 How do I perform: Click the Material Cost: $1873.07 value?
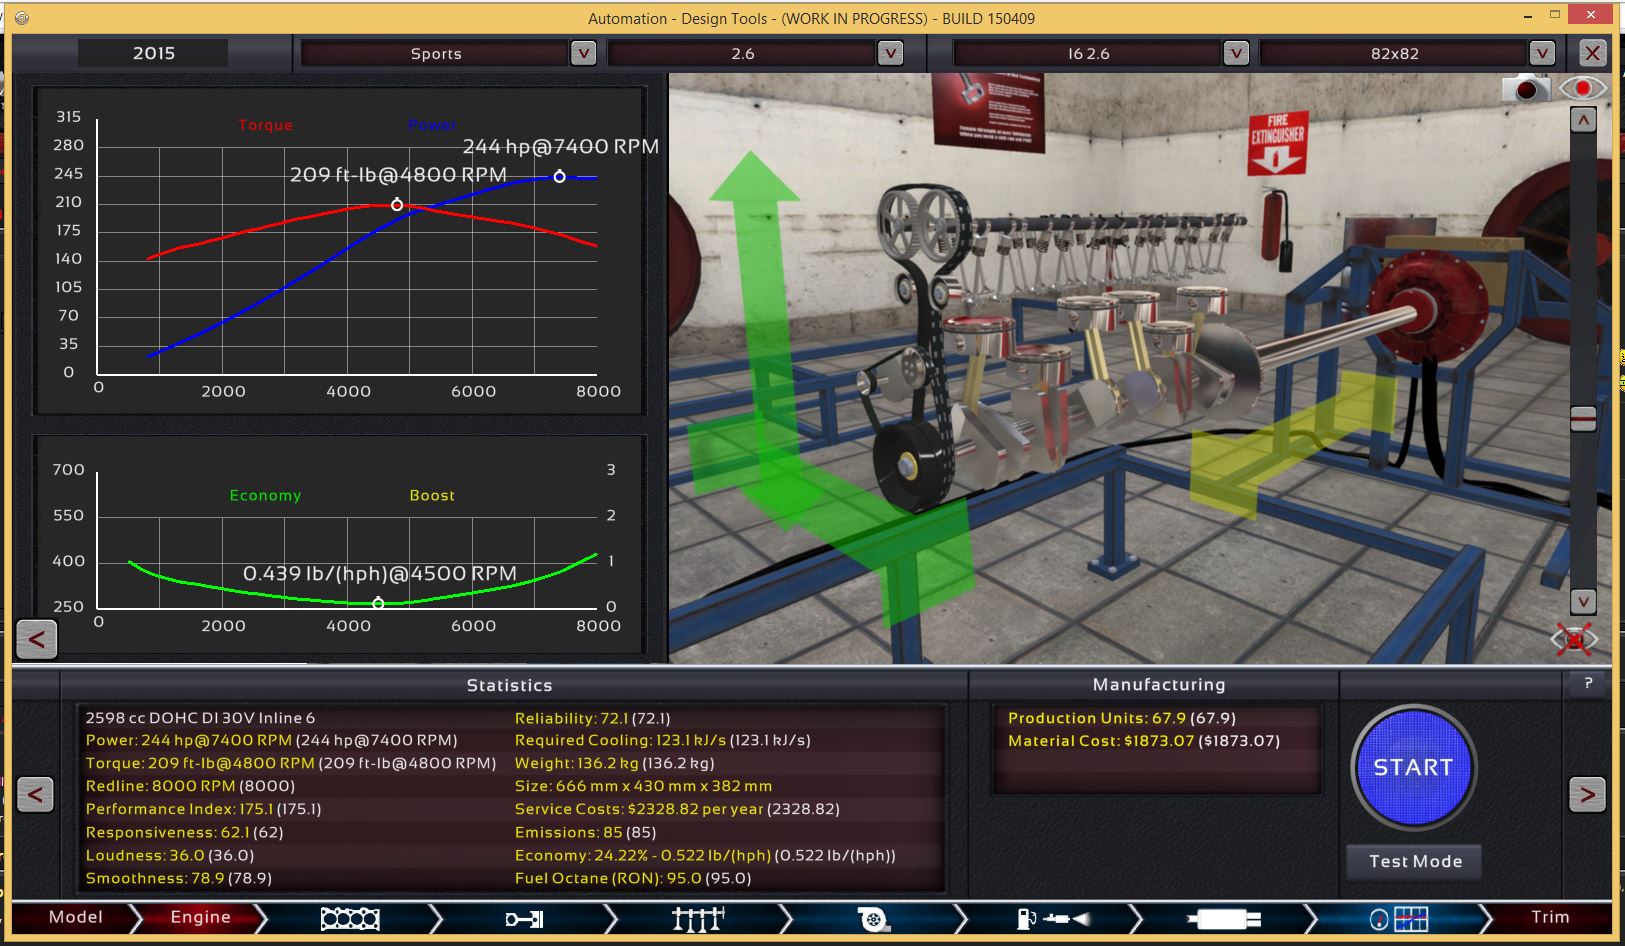pos(1144,741)
